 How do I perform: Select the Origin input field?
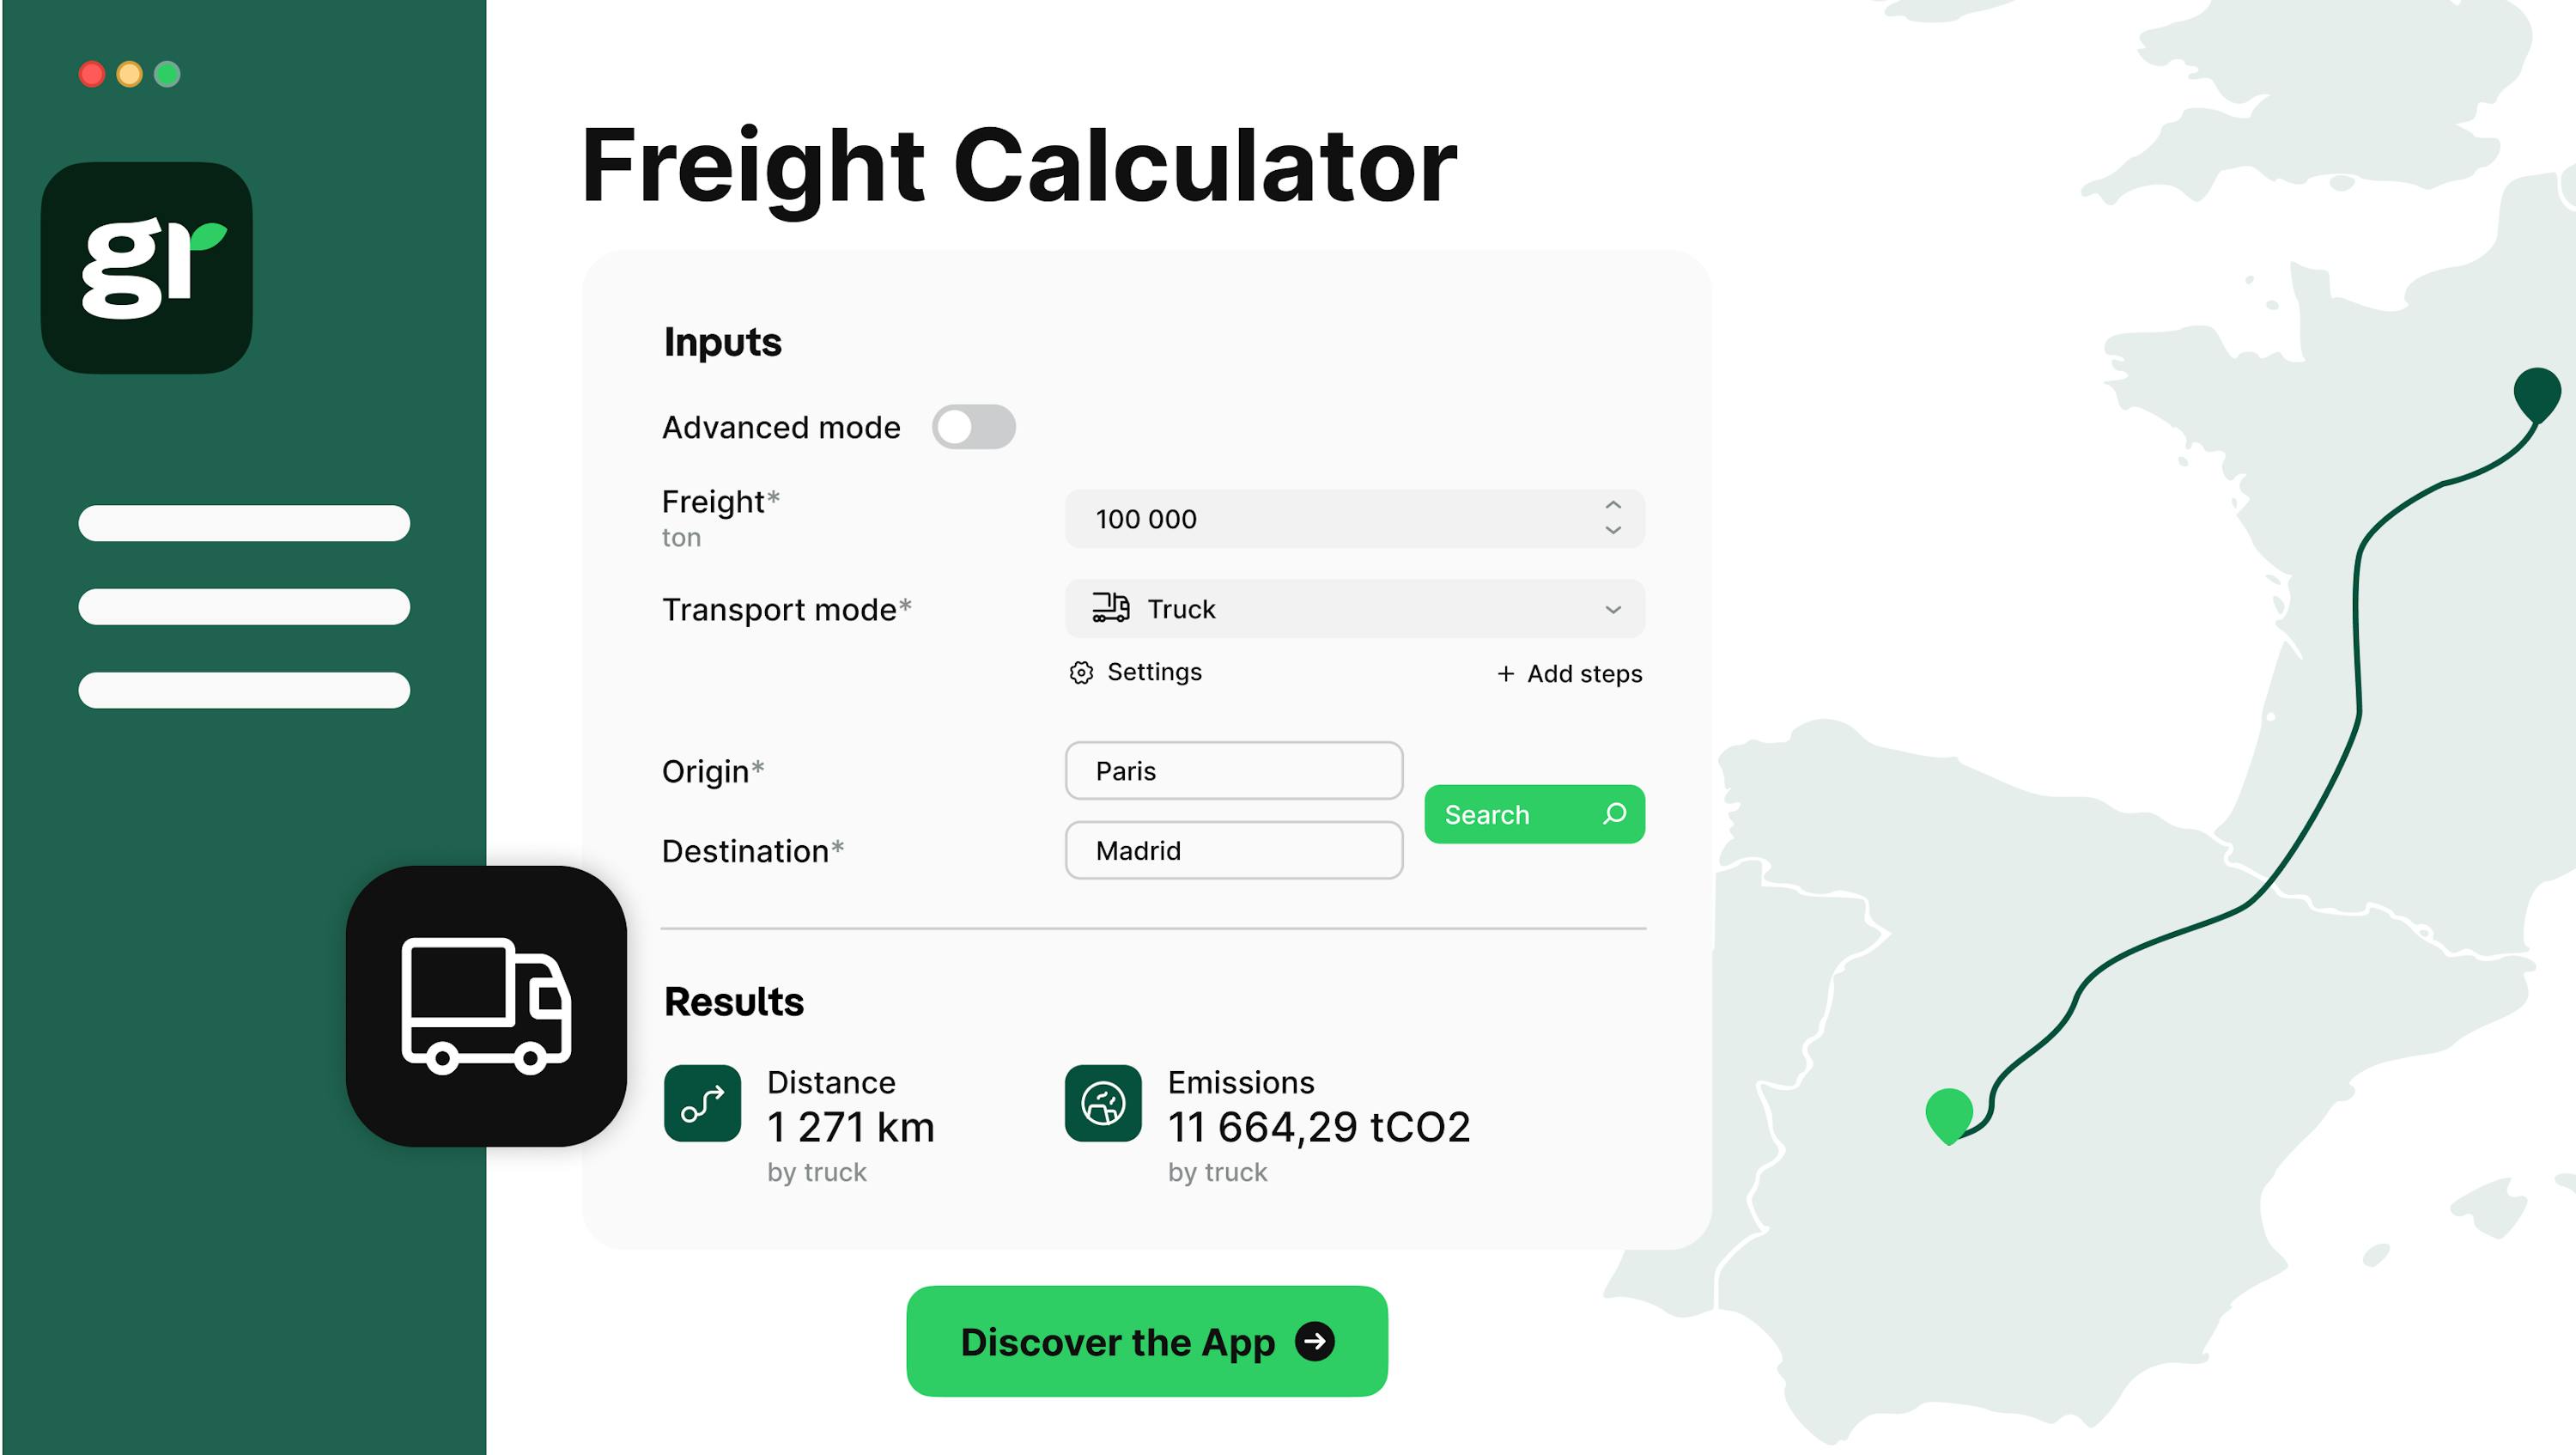[1233, 770]
